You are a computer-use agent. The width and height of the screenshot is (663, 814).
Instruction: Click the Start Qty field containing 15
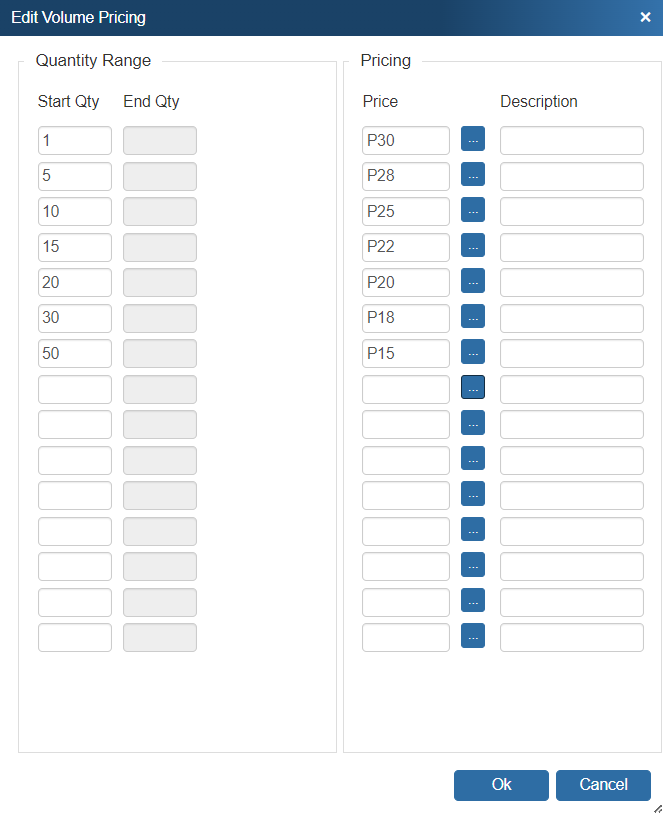[75, 247]
